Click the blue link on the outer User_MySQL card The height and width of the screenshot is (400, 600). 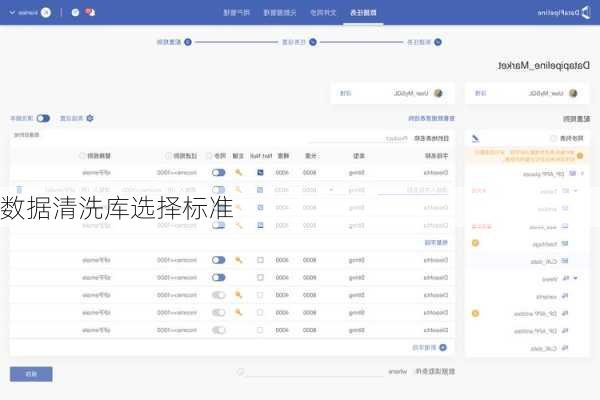[480, 93]
